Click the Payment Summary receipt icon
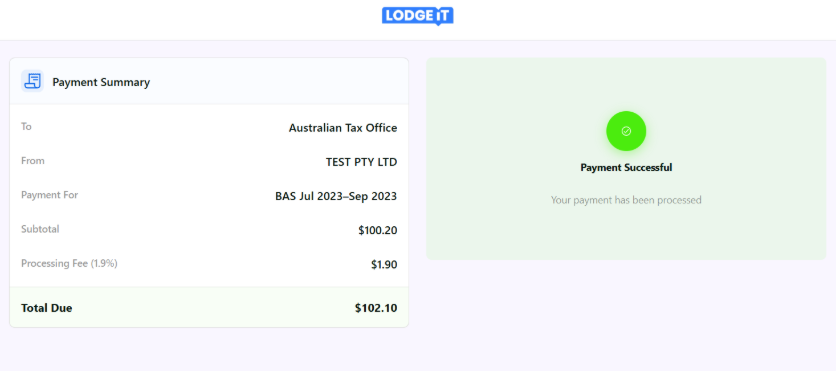837x372 pixels. 33,81
